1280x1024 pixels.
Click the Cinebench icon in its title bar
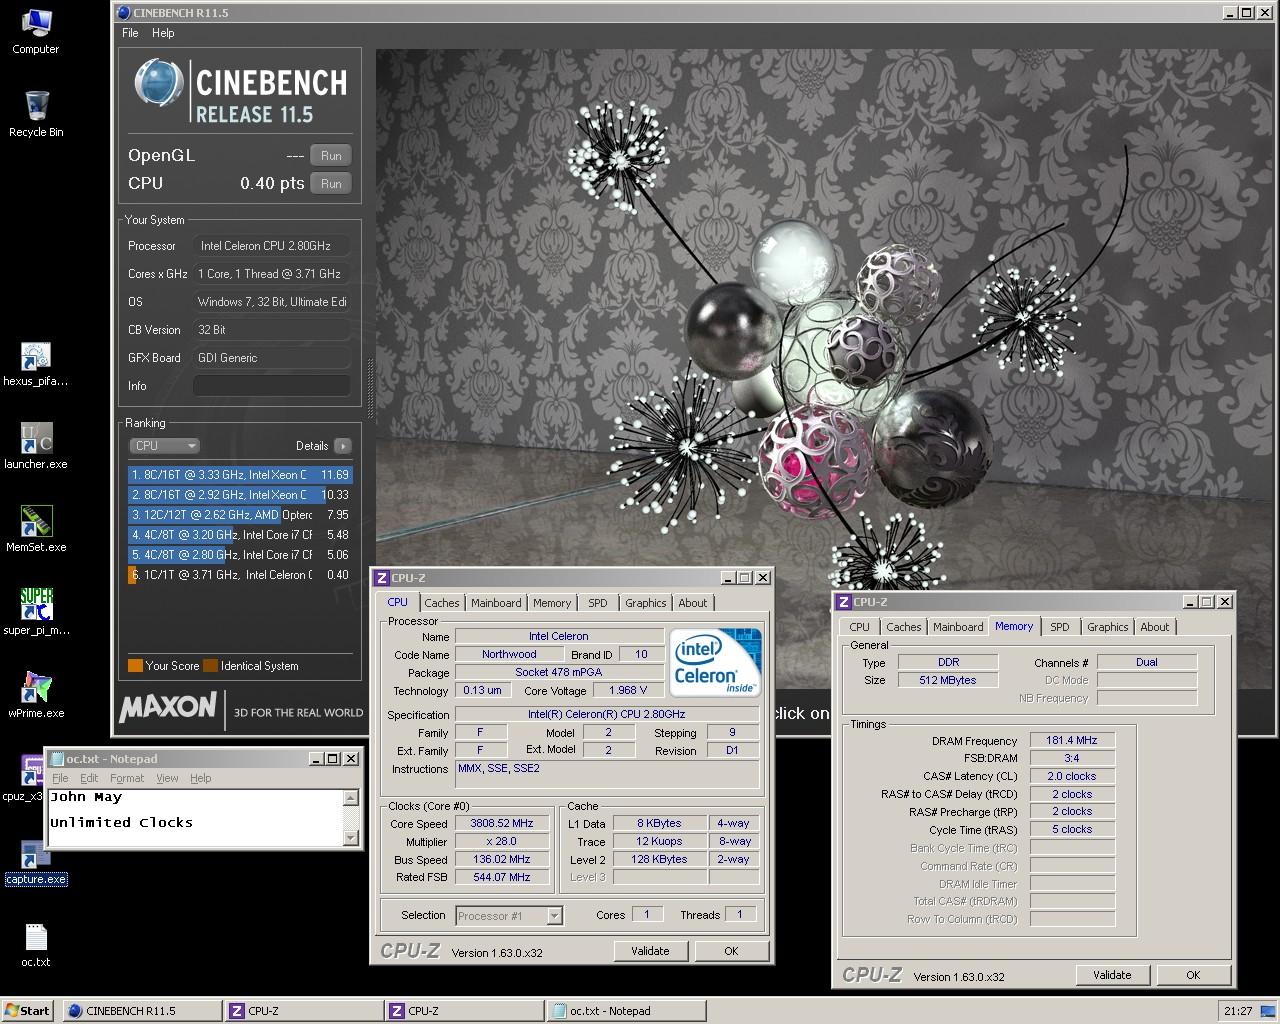(x=124, y=13)
